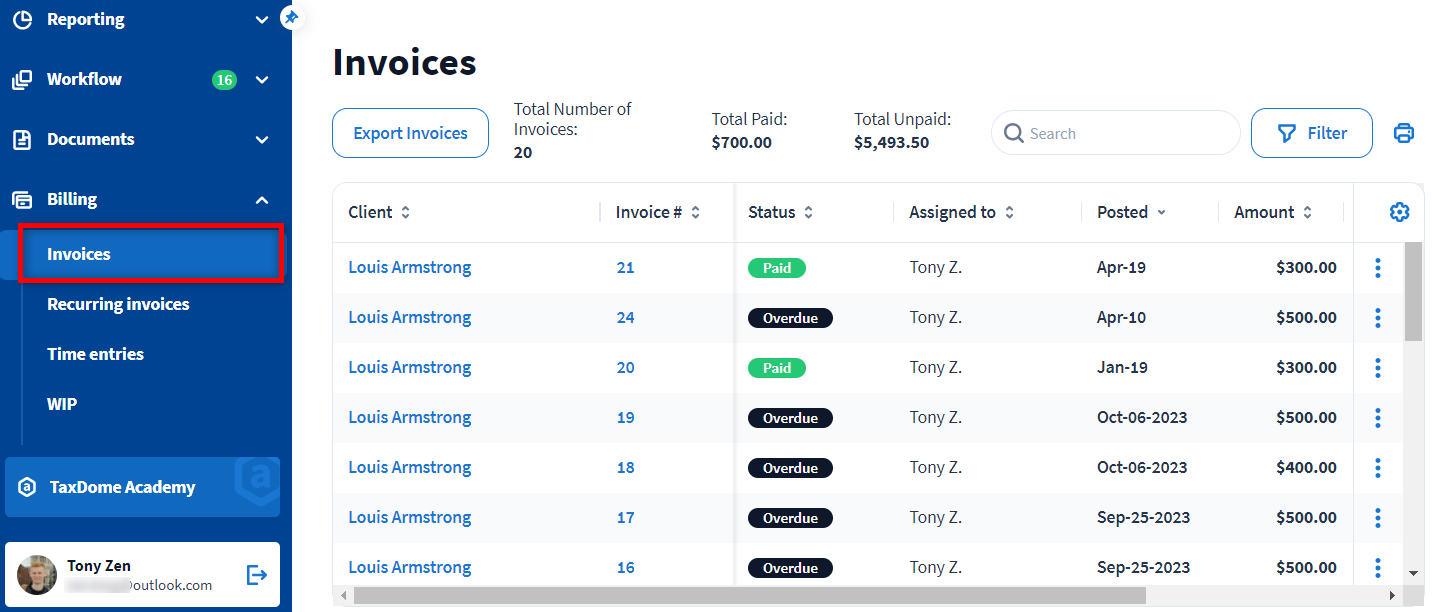Open Recurring invoices in sidebar
This screenshot has width=1432, height=612.
tap(118, 304)
